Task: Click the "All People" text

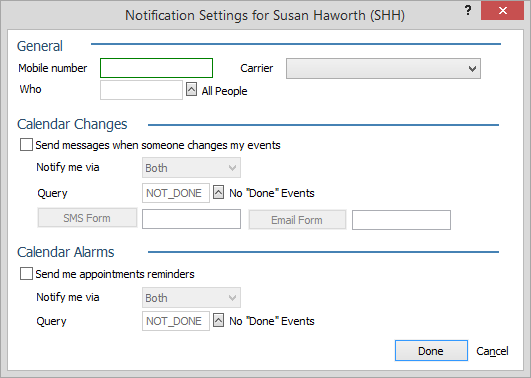Action: (x=224, y=91)
